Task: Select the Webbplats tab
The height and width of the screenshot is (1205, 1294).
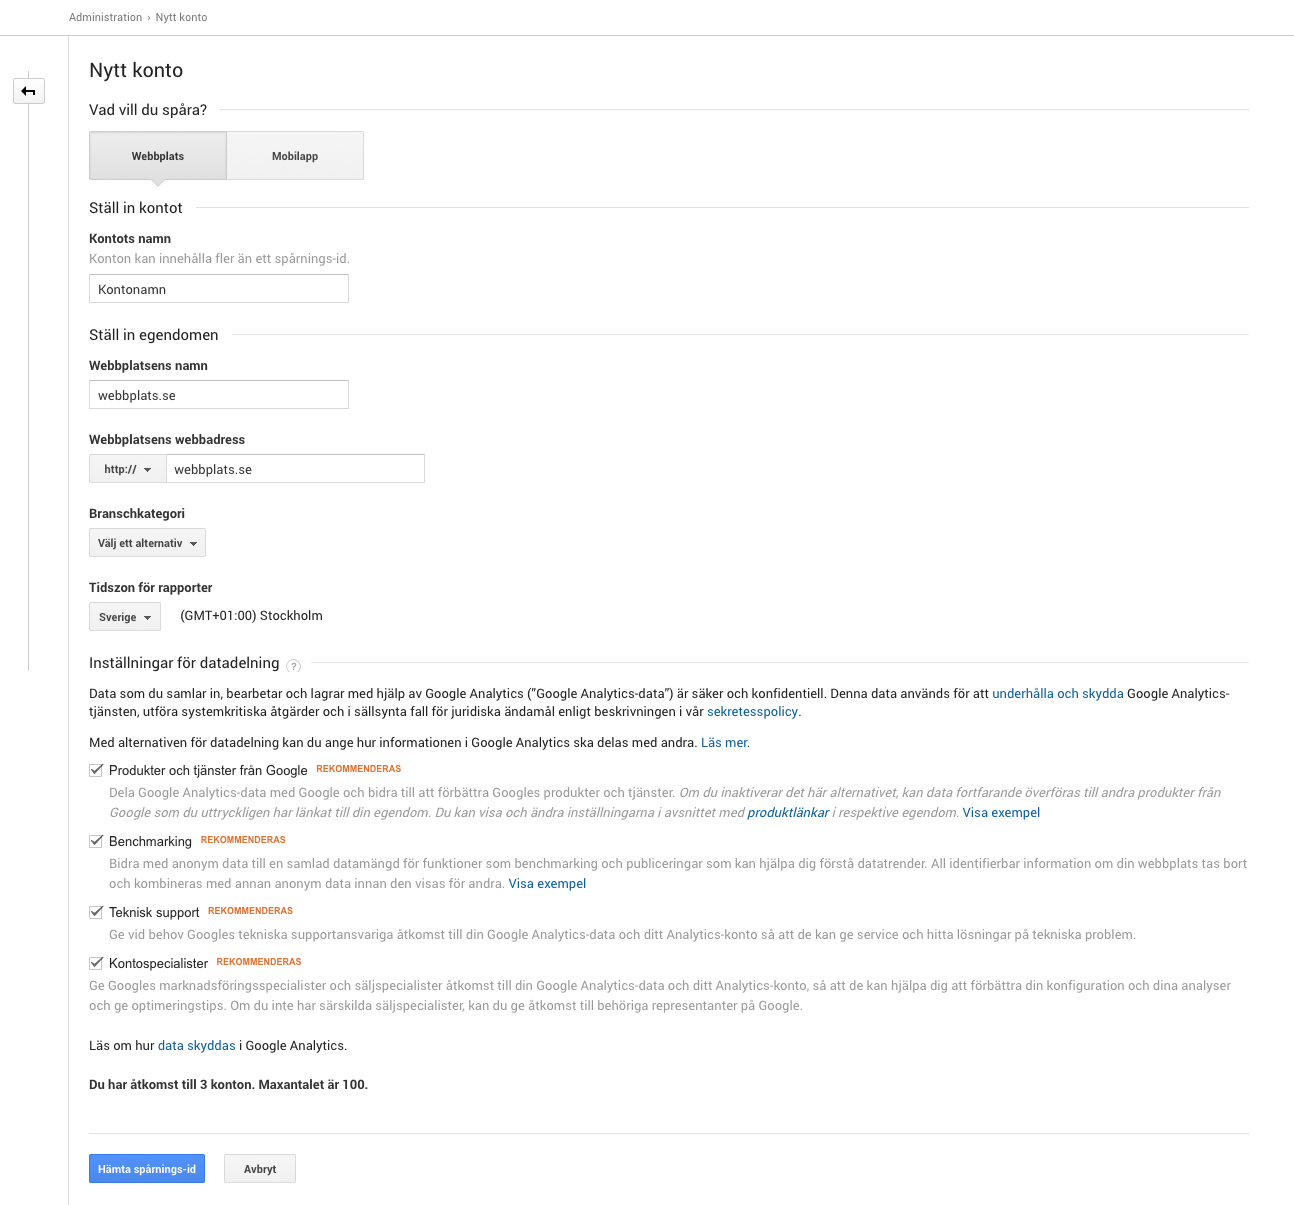Action: [158, 156]
